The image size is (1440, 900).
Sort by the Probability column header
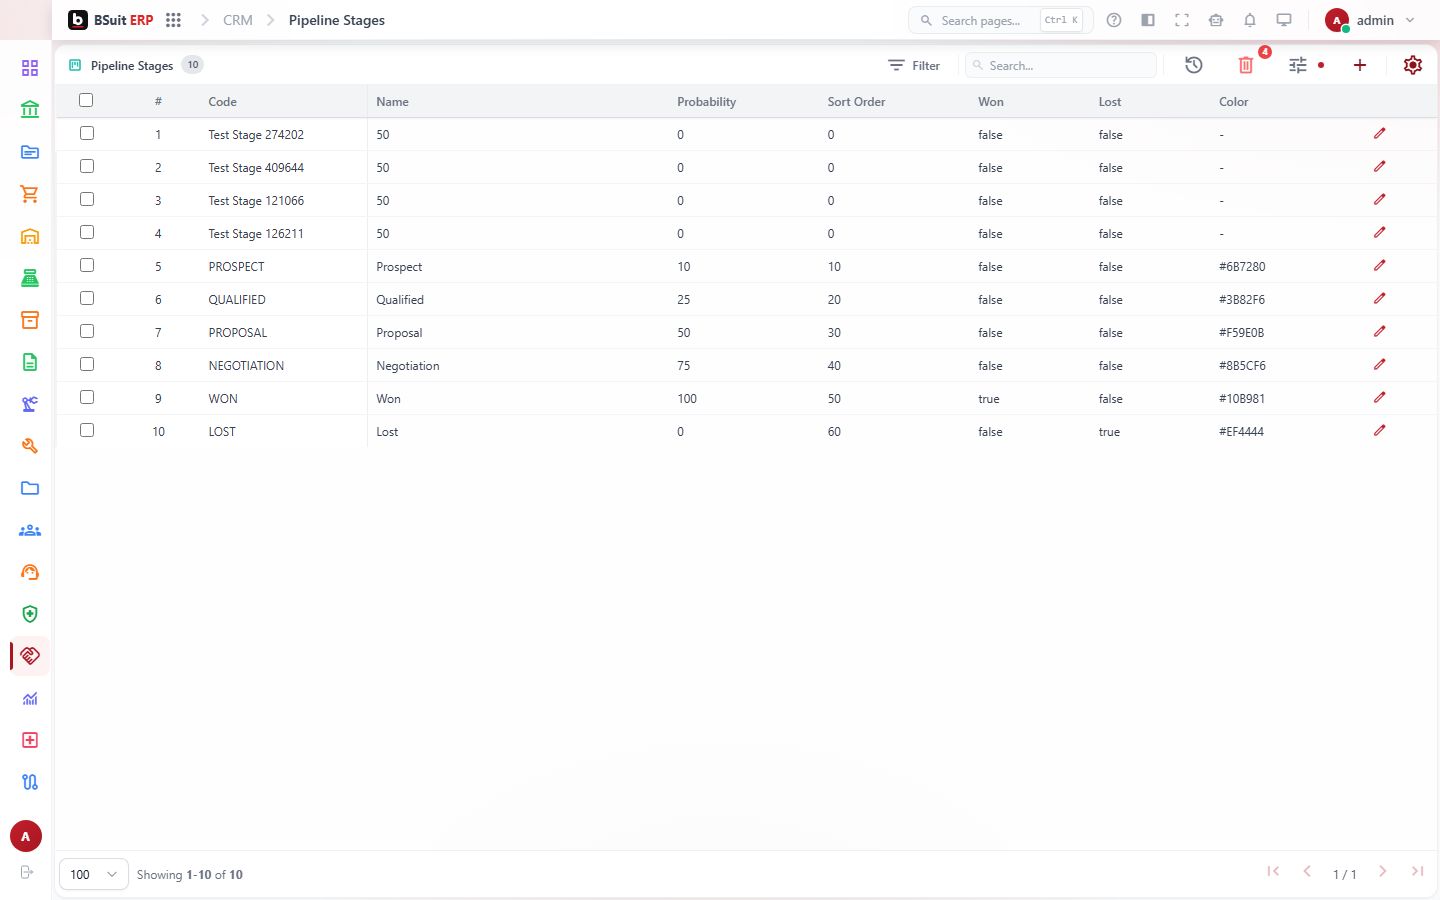[x=706, y=102]
